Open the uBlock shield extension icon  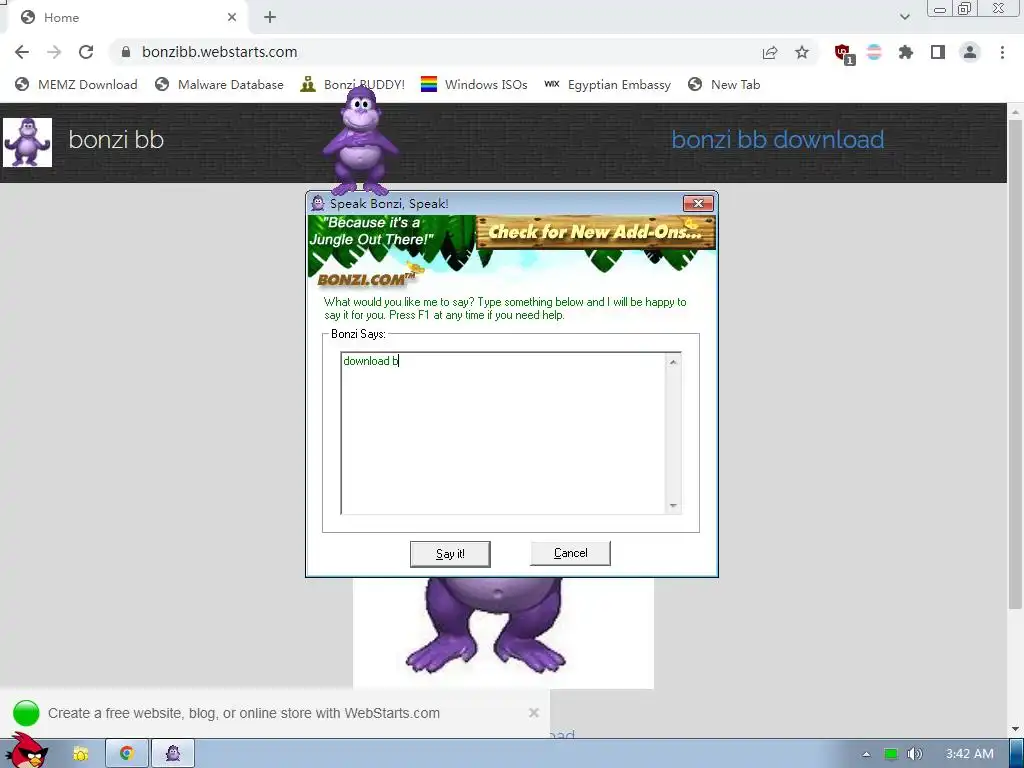point(844,54)
